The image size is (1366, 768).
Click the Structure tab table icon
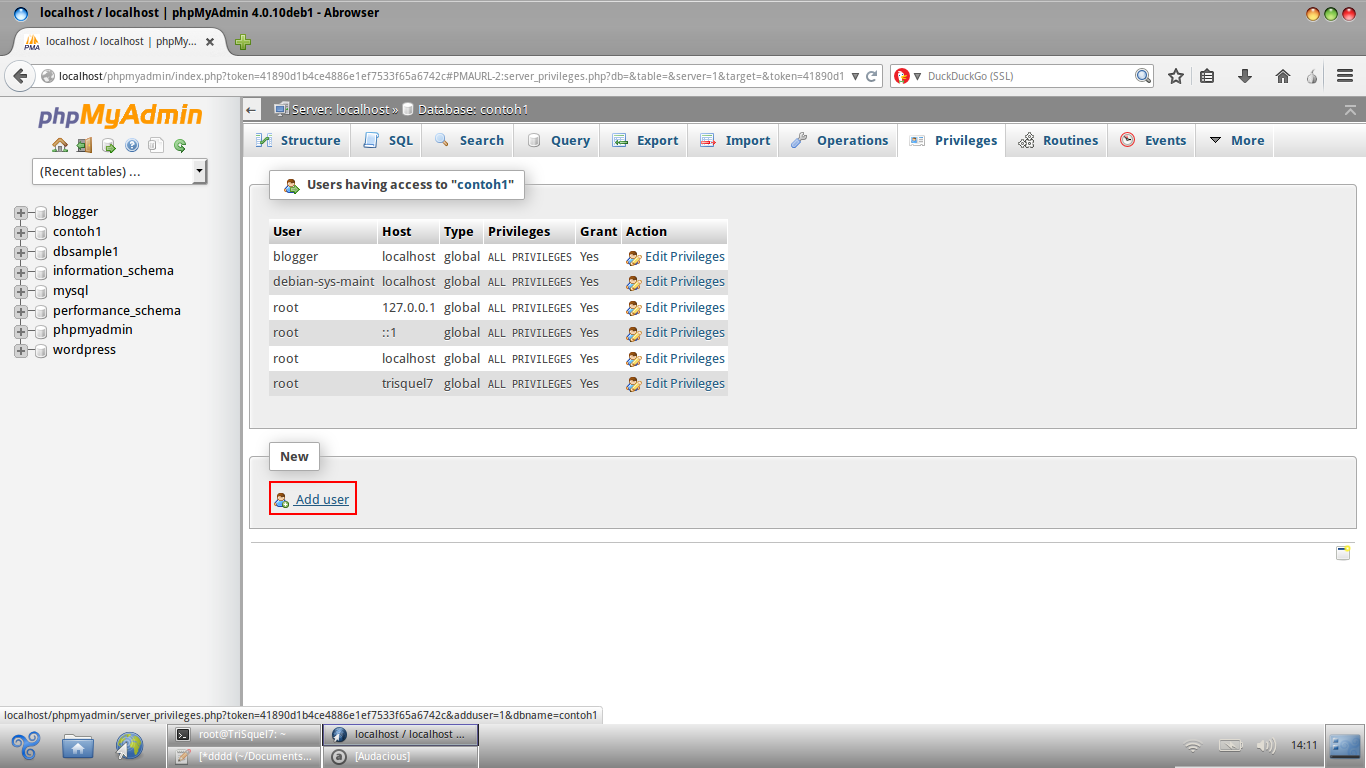click(x=266, y=140)
